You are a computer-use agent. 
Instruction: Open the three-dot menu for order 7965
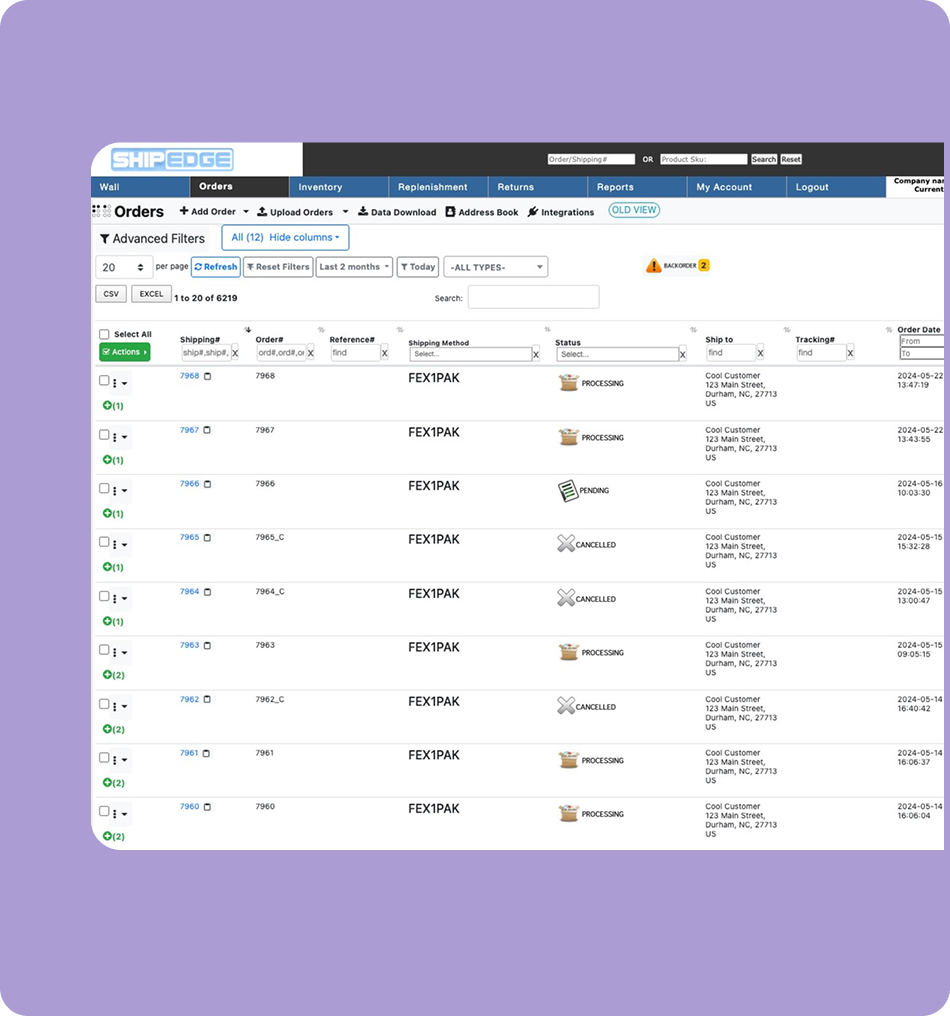pyautogui.click(x=115, y=545)
